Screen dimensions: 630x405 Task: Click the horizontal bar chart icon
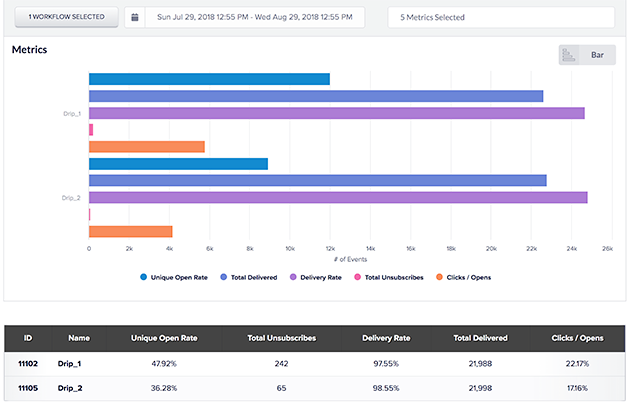(567, 55)
